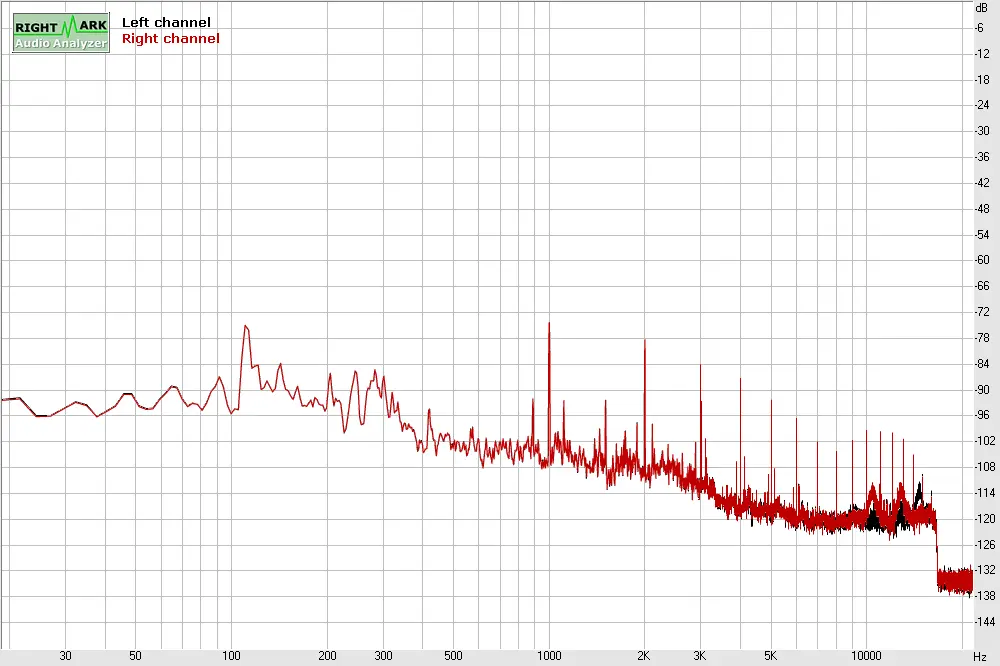Click the -54 dB axis value
This screenshot has width=1000, height=666.
[x=982, y=235]
